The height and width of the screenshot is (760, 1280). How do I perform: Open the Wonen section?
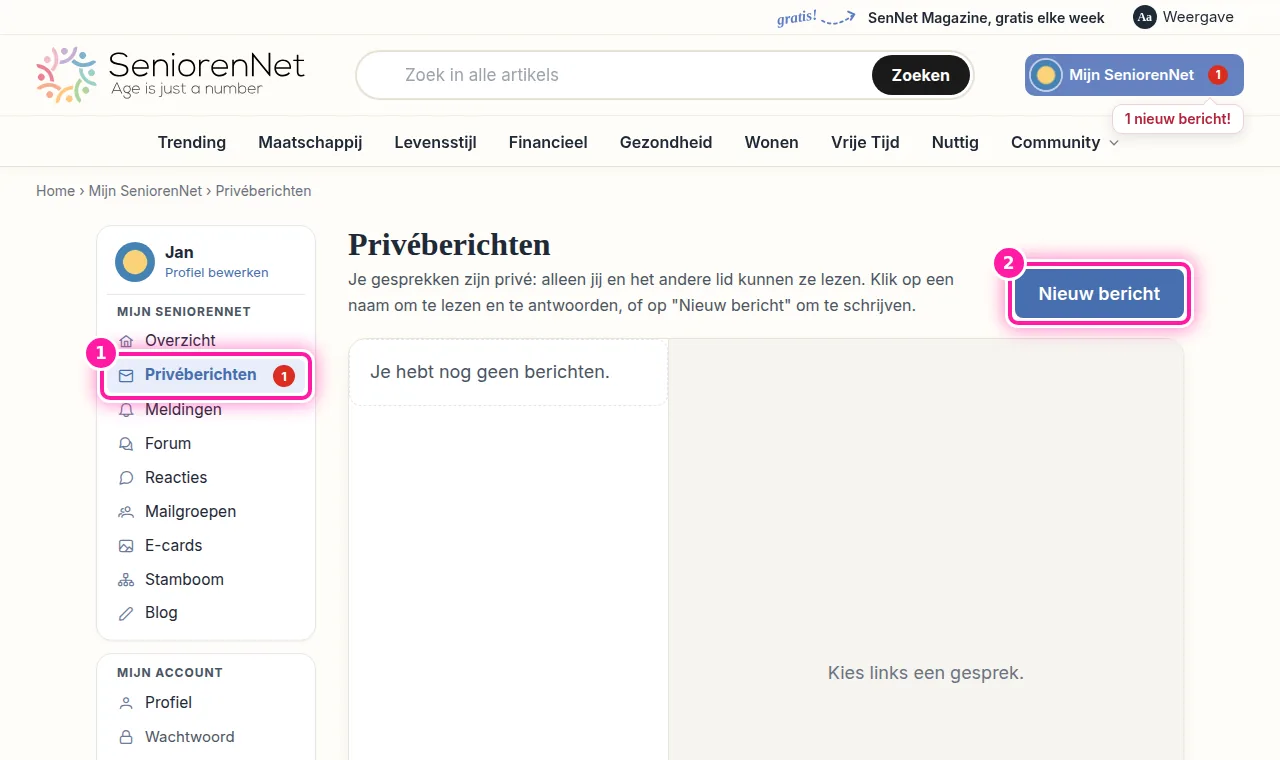771,142
